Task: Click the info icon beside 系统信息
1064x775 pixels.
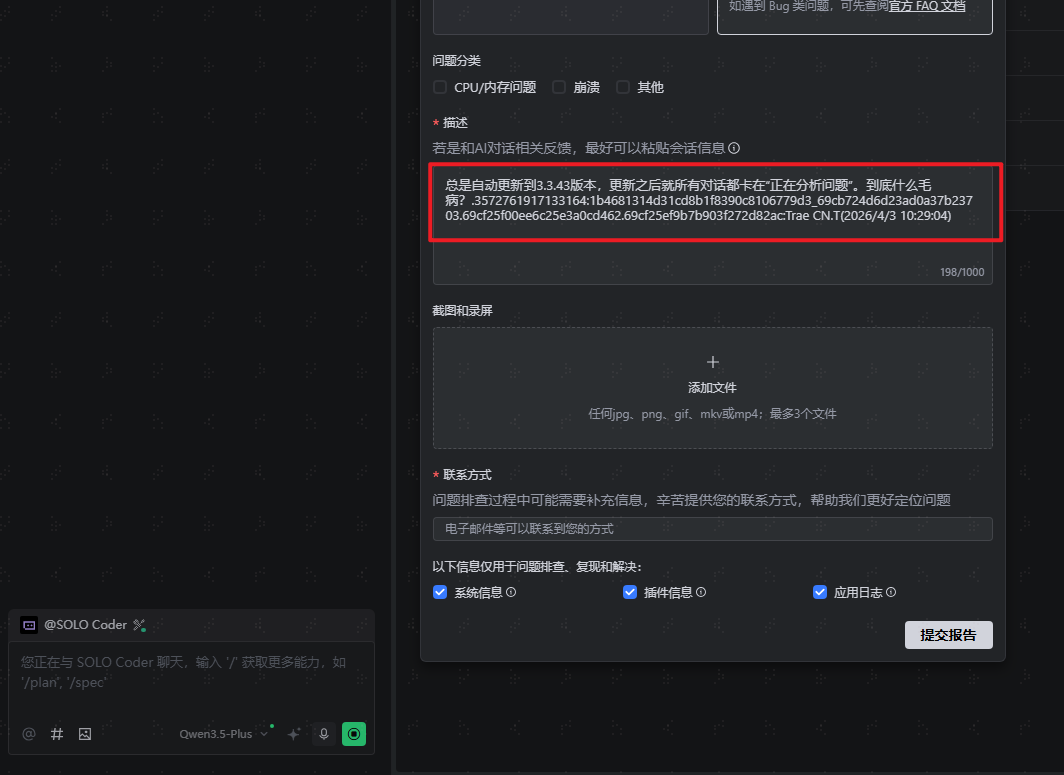Action: click(x=511, y=592)
